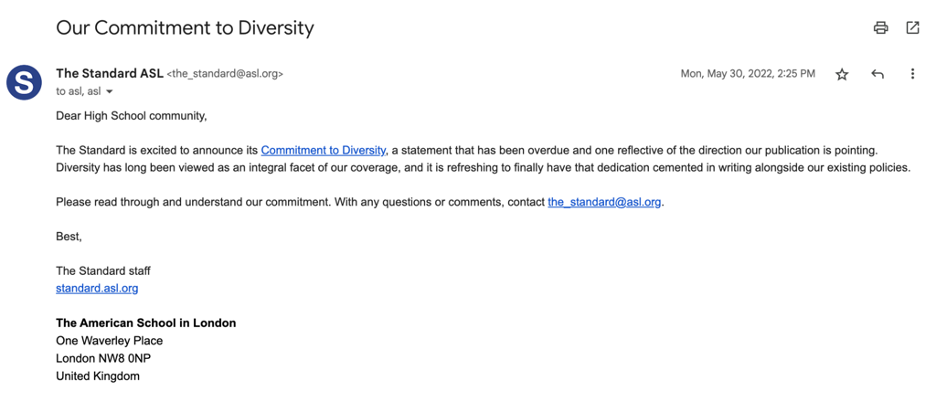Screen dimensions: 936x402
Task: Open the three-dot more options menu
Action: pyautogui.click(x=912, y=74)
